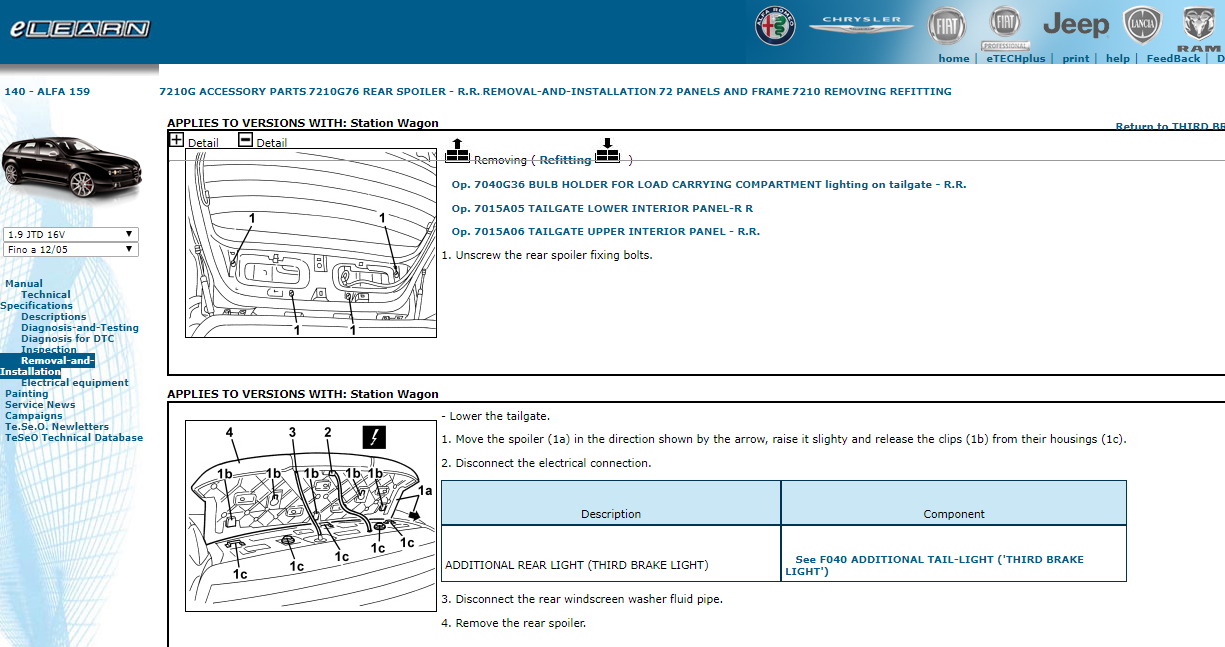Click the Removing label beside the Refitting link
This screenshot has height=647, width=1225.
tap(500, 160)
